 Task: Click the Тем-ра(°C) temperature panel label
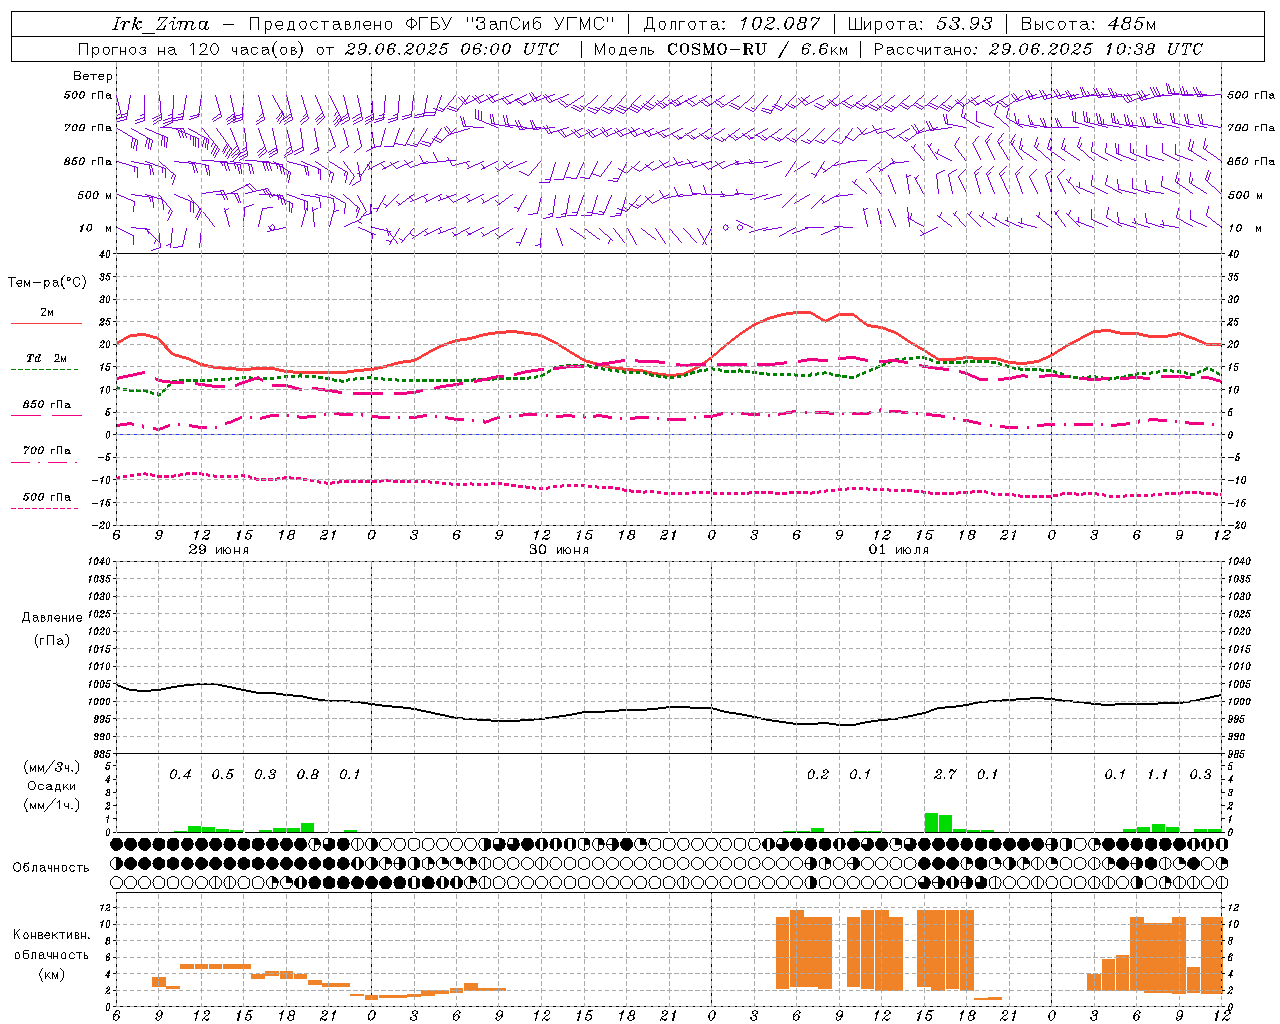47,283
